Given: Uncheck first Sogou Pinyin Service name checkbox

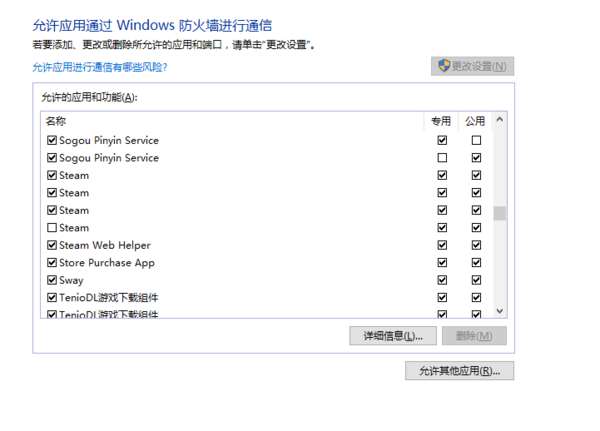Looking at the screenshot, I should coord(52,140).
